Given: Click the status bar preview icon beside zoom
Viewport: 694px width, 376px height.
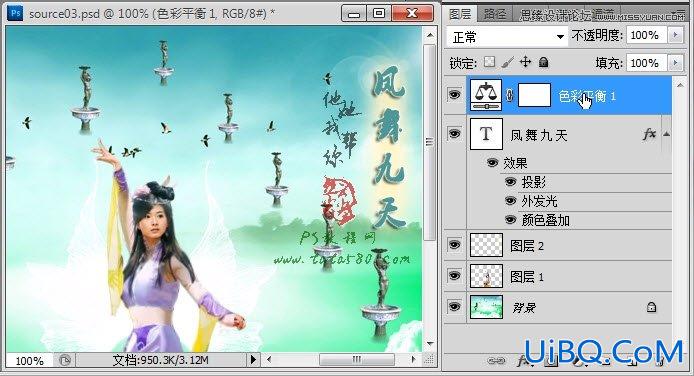Looking at the screenshot, I should 65,360.
